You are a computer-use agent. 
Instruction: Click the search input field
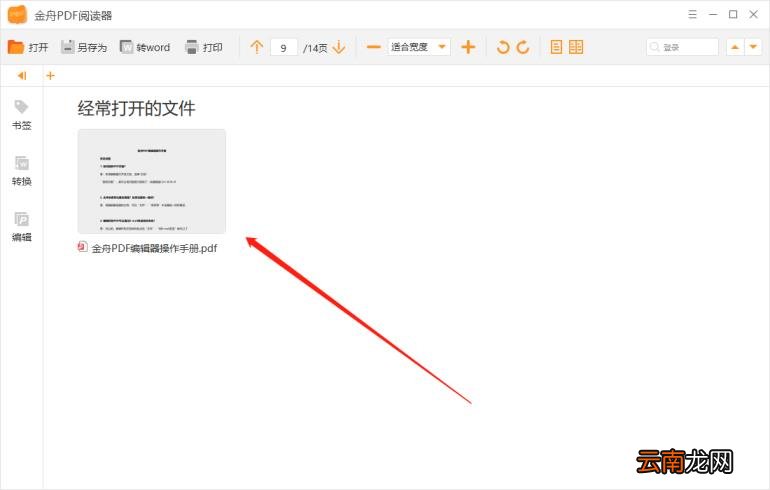click(x=683, y=47)
